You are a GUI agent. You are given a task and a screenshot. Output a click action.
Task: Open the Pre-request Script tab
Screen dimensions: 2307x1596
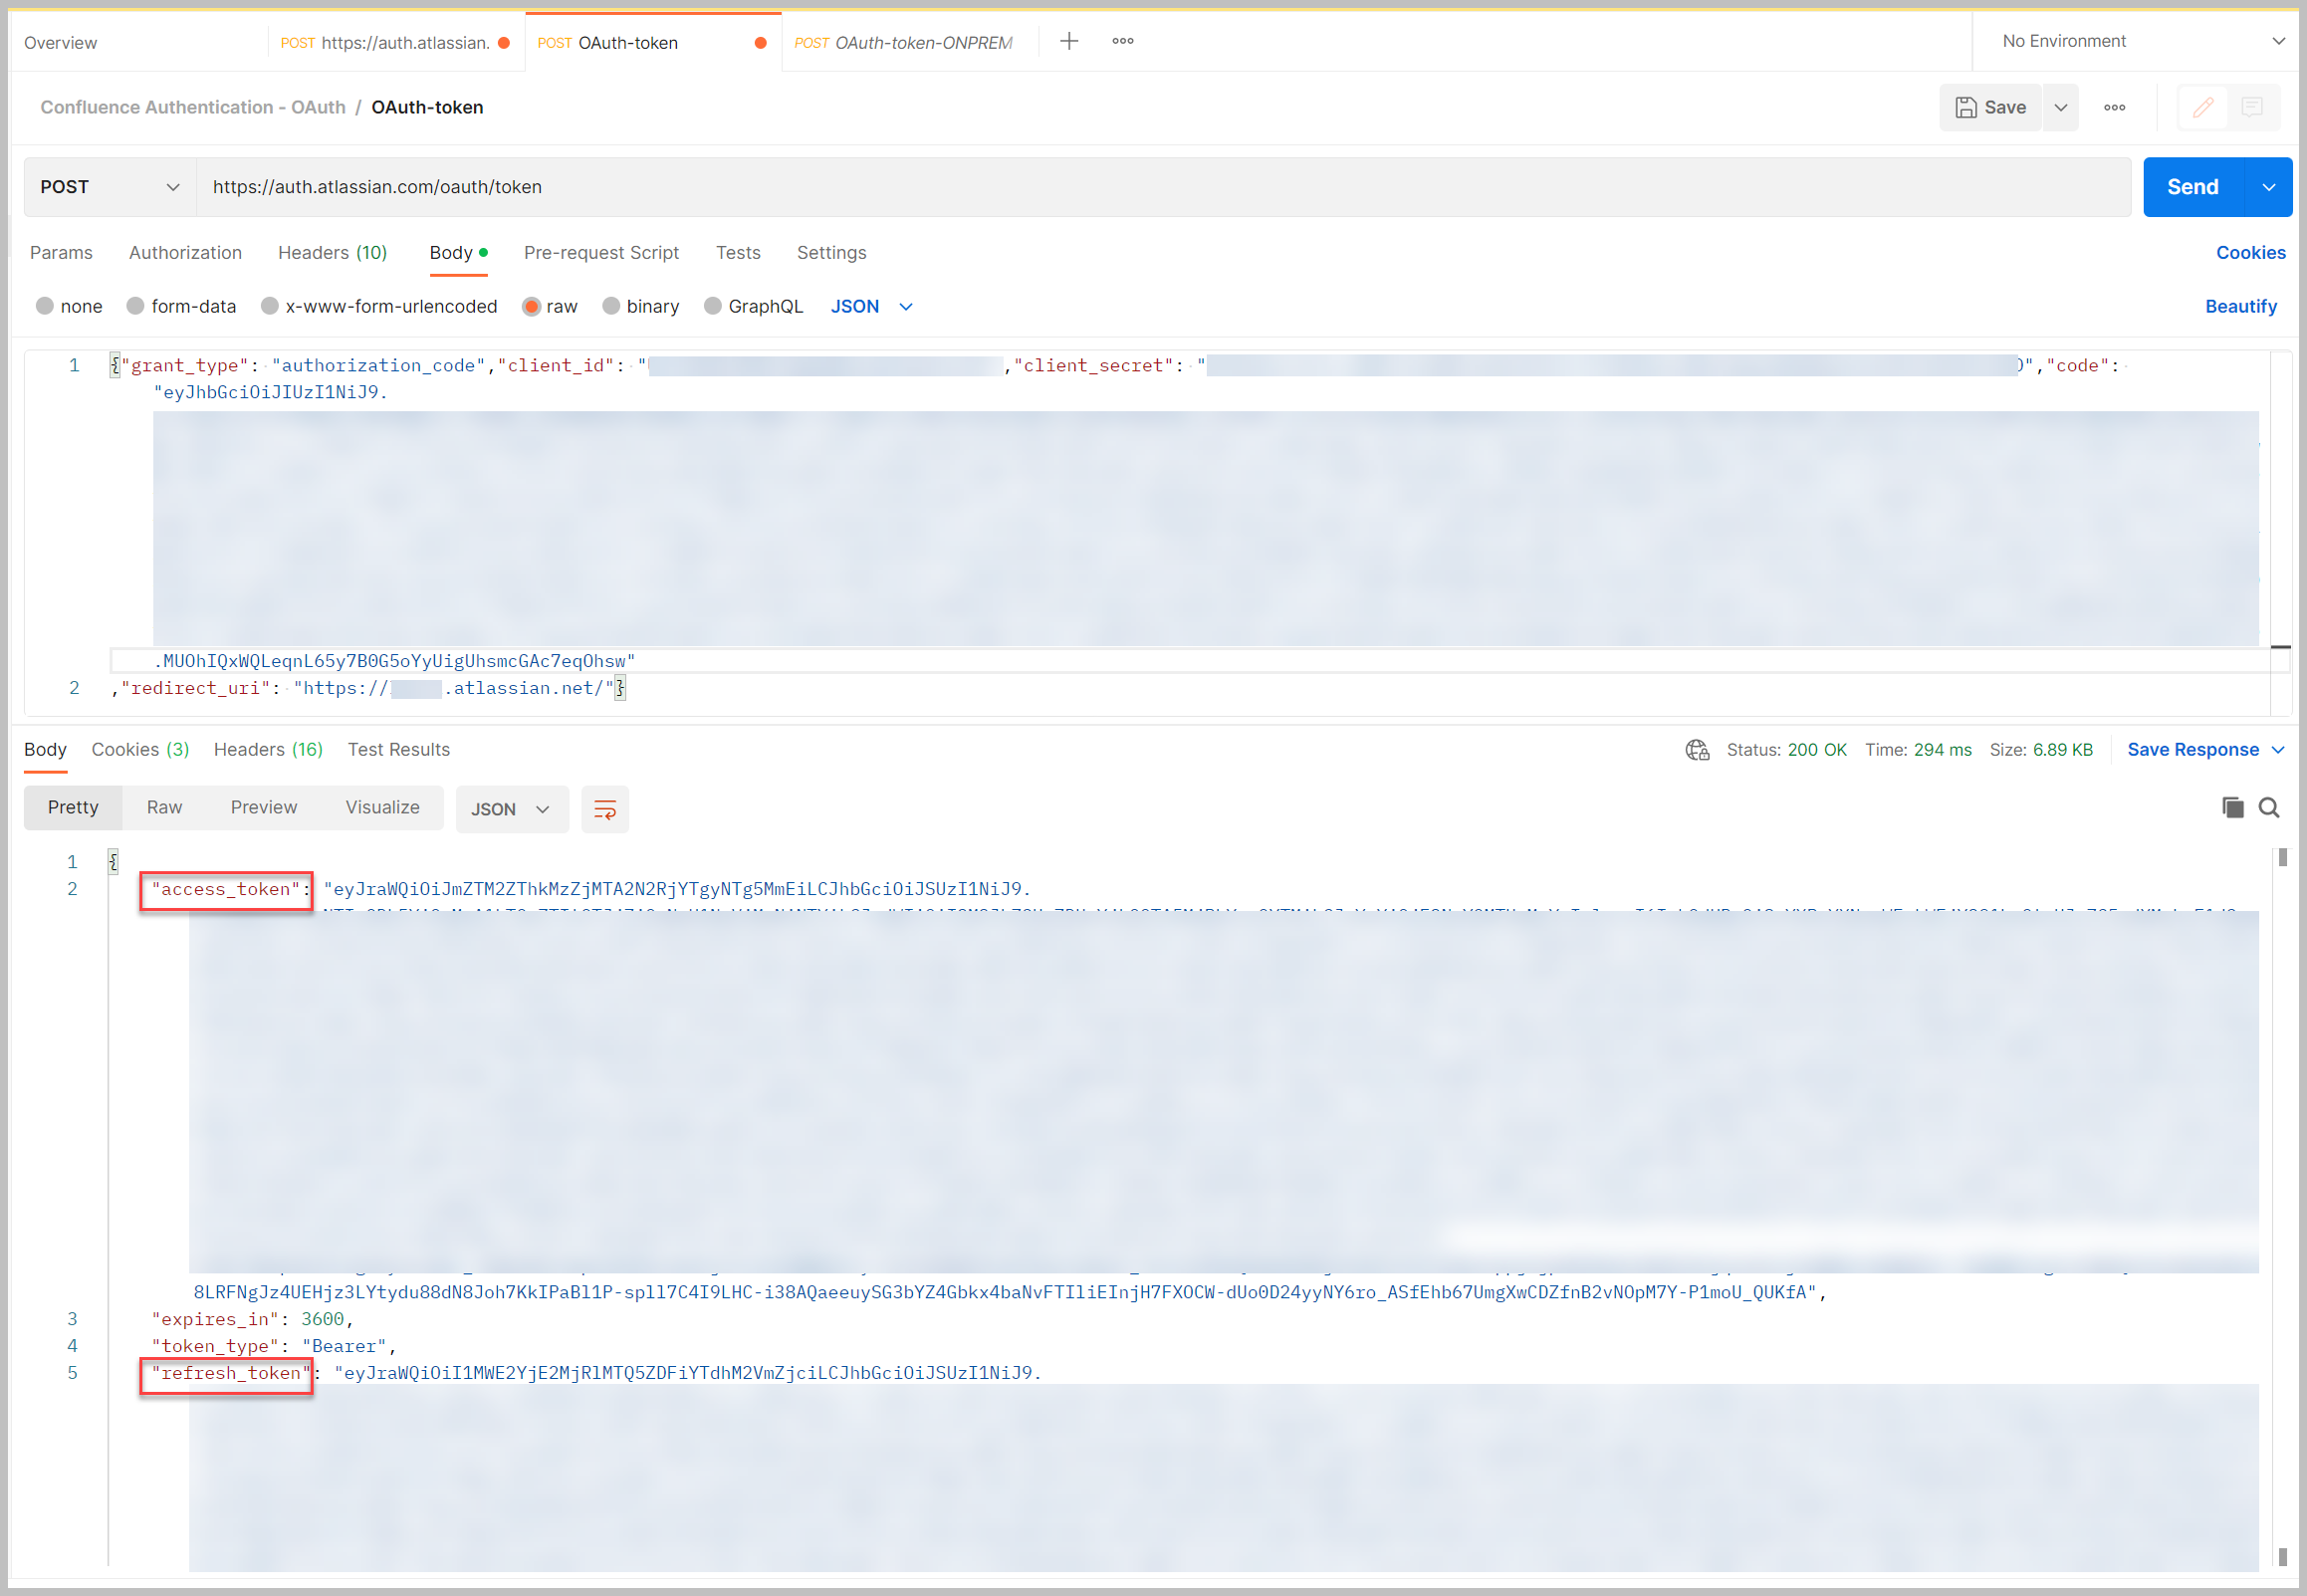point(601,253)
